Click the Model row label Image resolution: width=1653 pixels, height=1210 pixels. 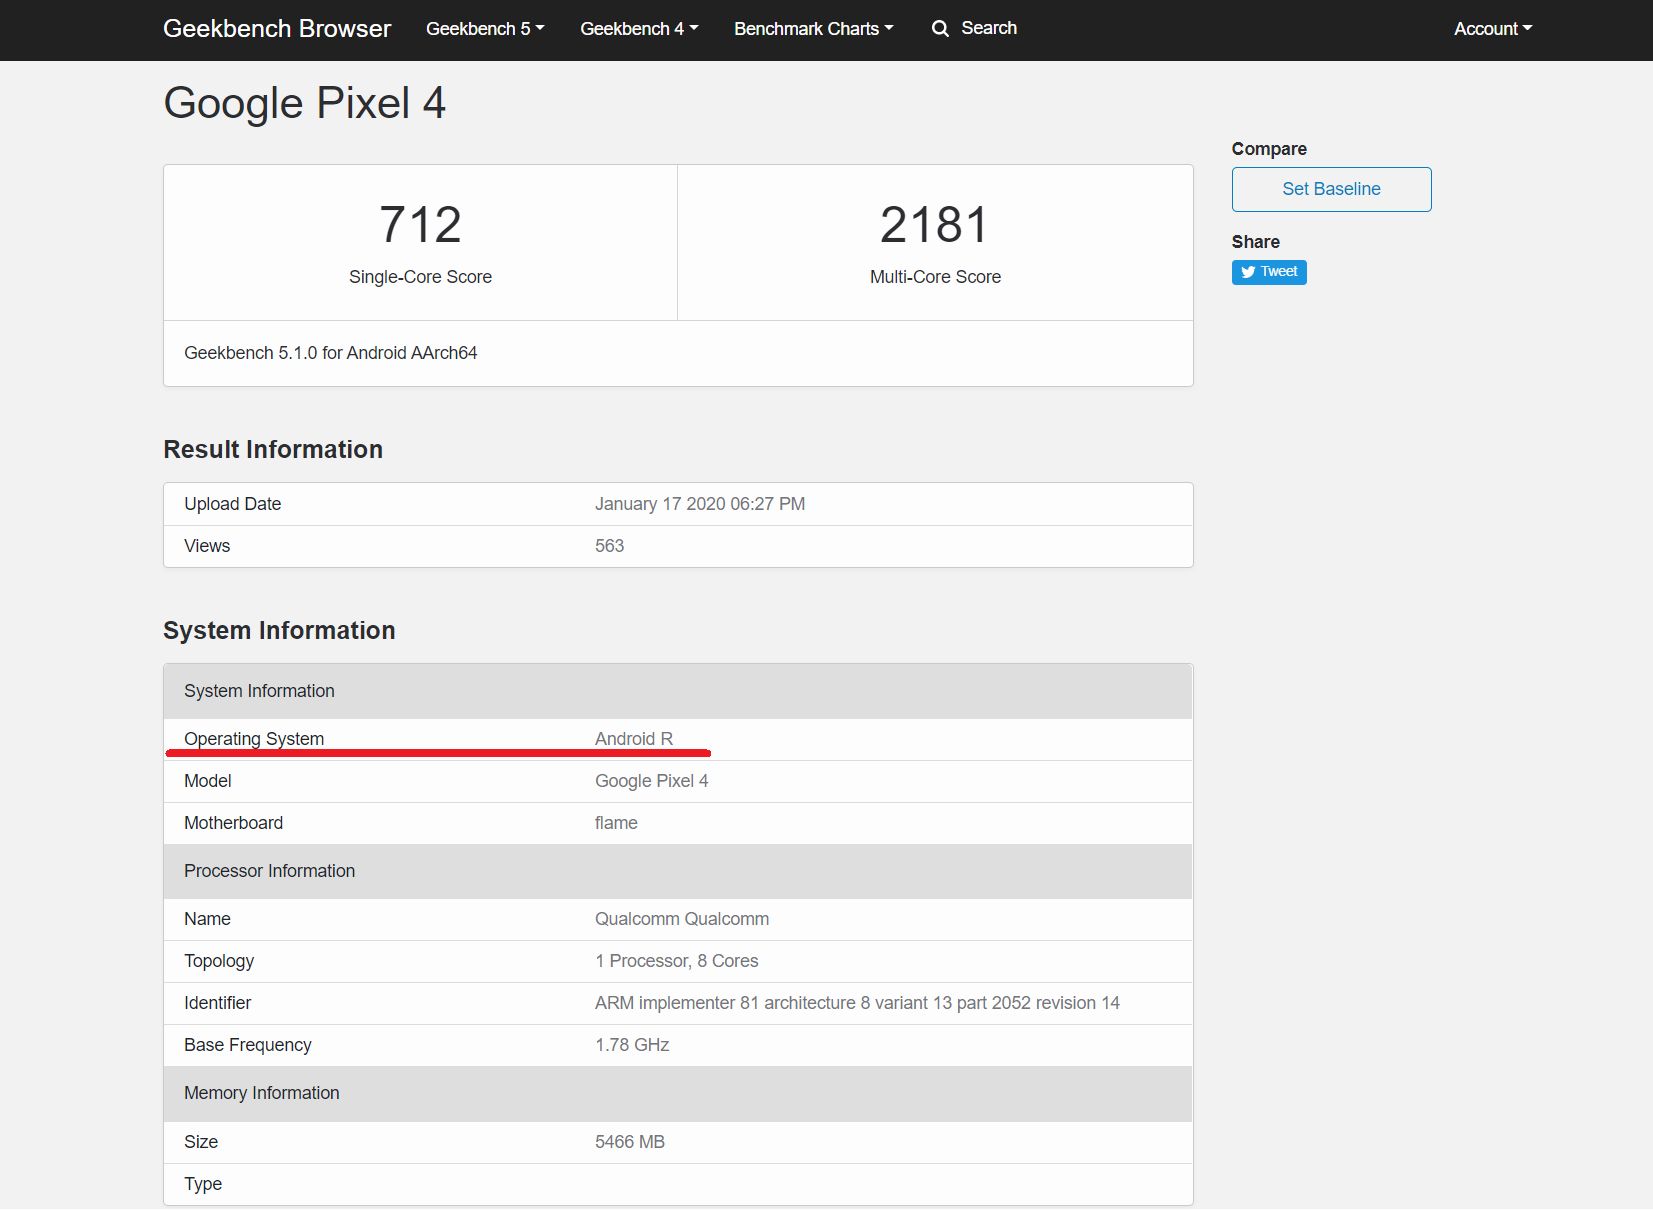pyautogui.click(x=208, y=781)
